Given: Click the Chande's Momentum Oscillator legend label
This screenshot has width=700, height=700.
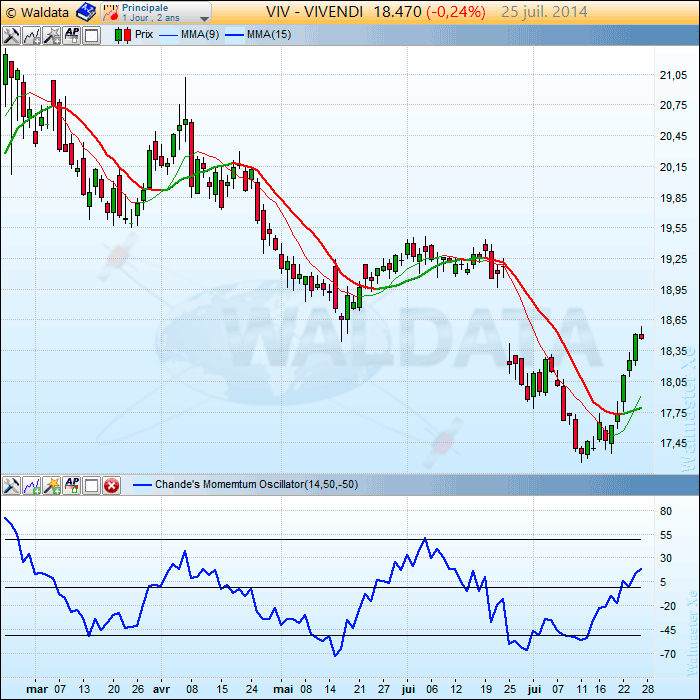Looking at the screenshot, I should [256, 484].
